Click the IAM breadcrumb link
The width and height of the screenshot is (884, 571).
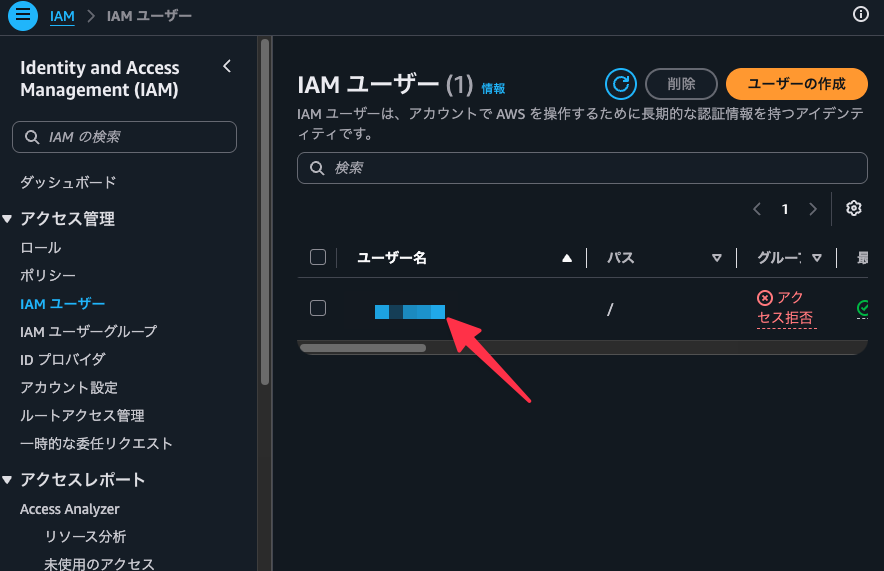click(62, 16)
